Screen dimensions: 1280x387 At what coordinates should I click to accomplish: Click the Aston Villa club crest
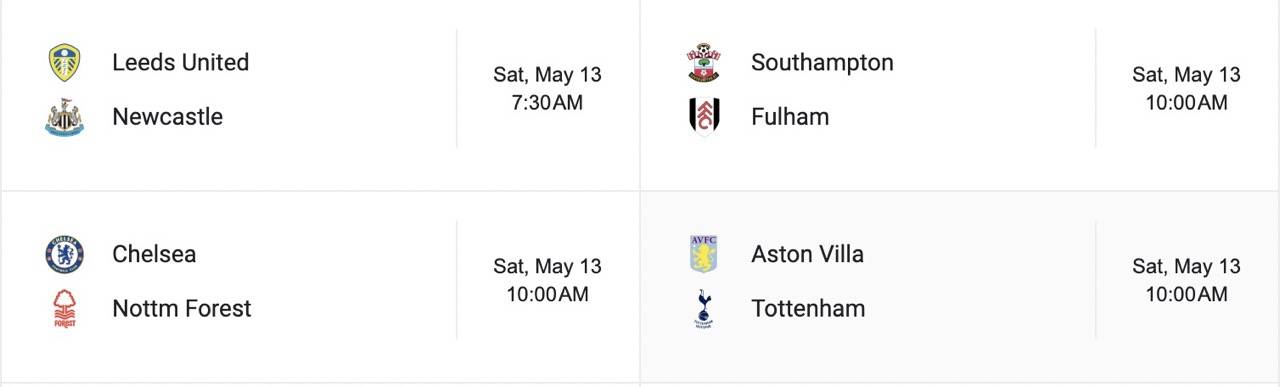click(704, 255)
